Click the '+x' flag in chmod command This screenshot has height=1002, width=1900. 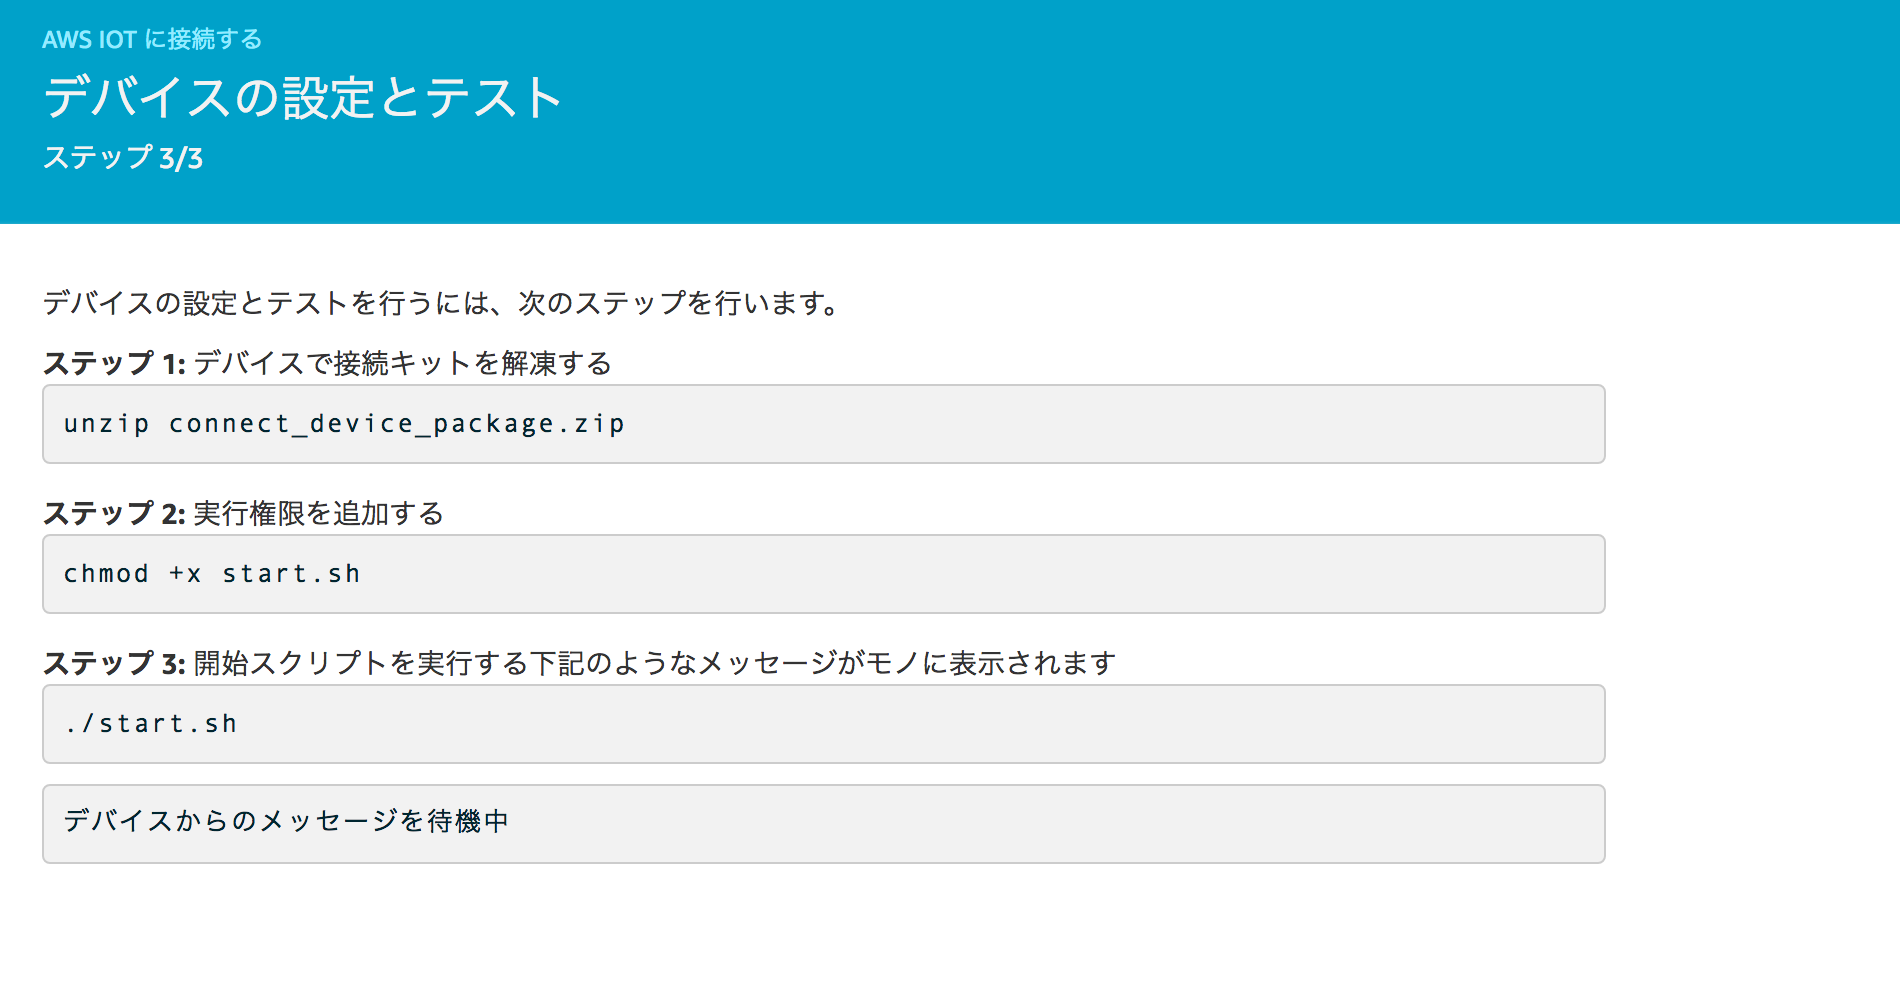click(x=185, y=574)
